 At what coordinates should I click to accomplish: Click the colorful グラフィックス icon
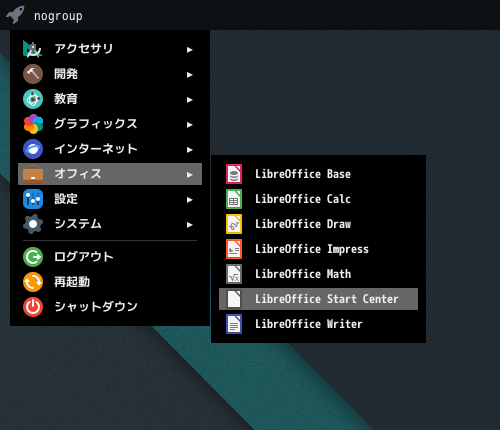[33, 124]
